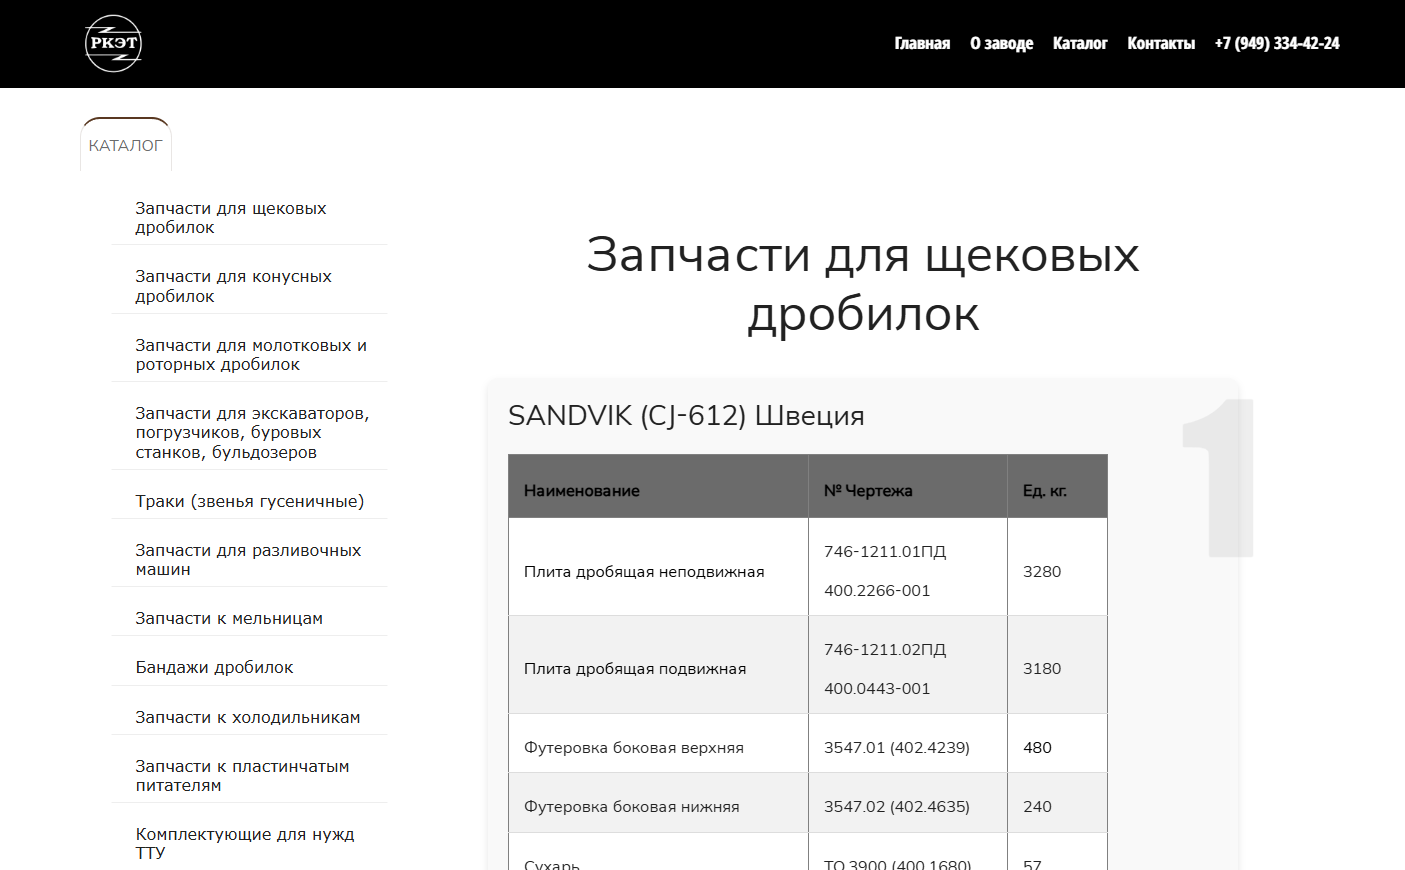Image resolution: width=1405 pixels, height=870 pixels.
Task: Go to the О заводе page
Action: [x=1001, y=44]
